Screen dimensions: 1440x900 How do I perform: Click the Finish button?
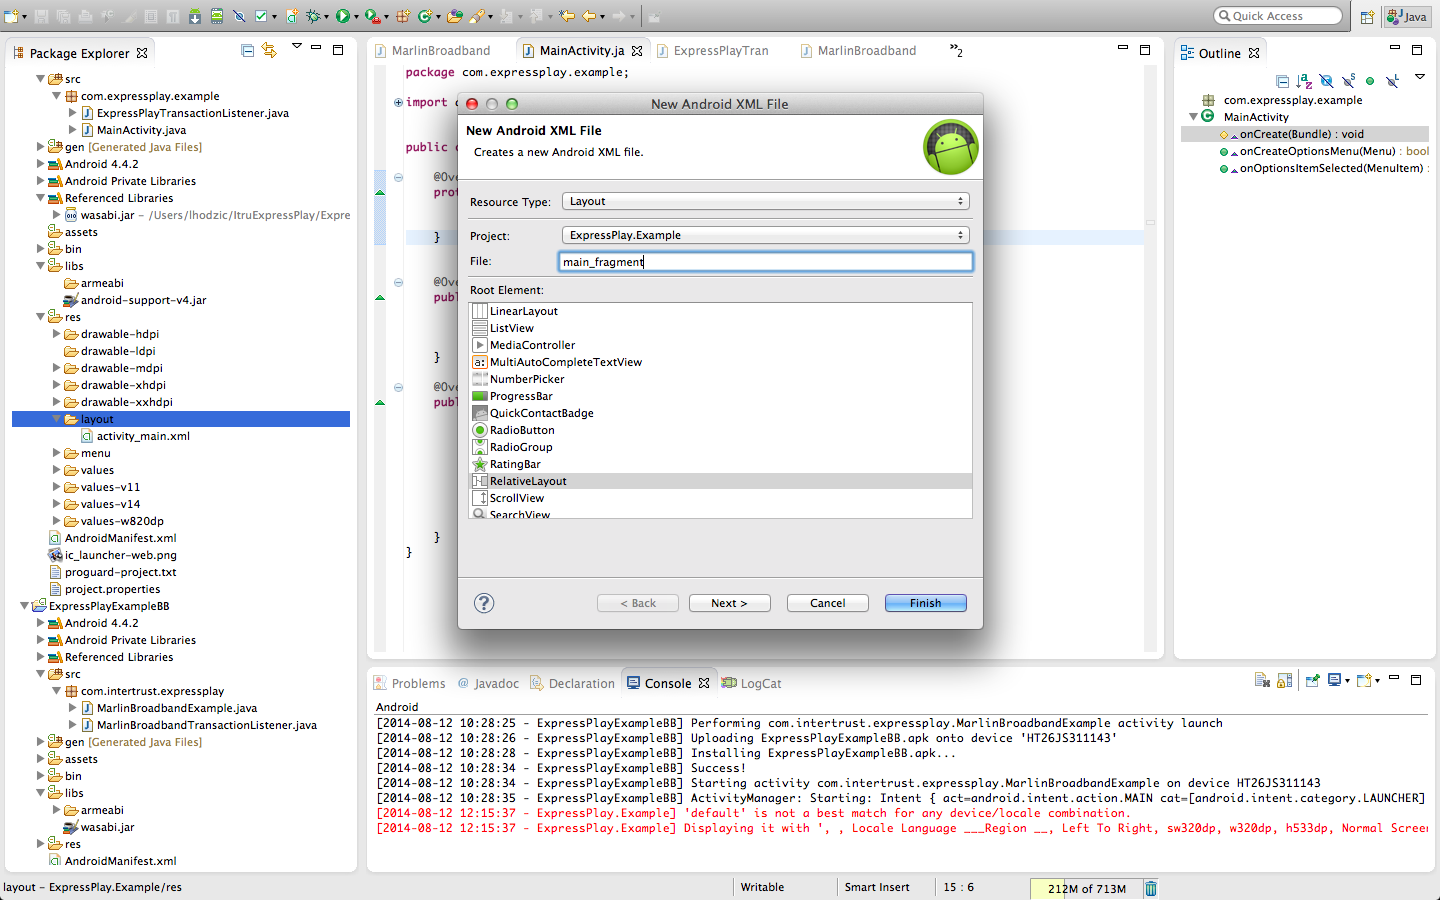click(925, 603)
